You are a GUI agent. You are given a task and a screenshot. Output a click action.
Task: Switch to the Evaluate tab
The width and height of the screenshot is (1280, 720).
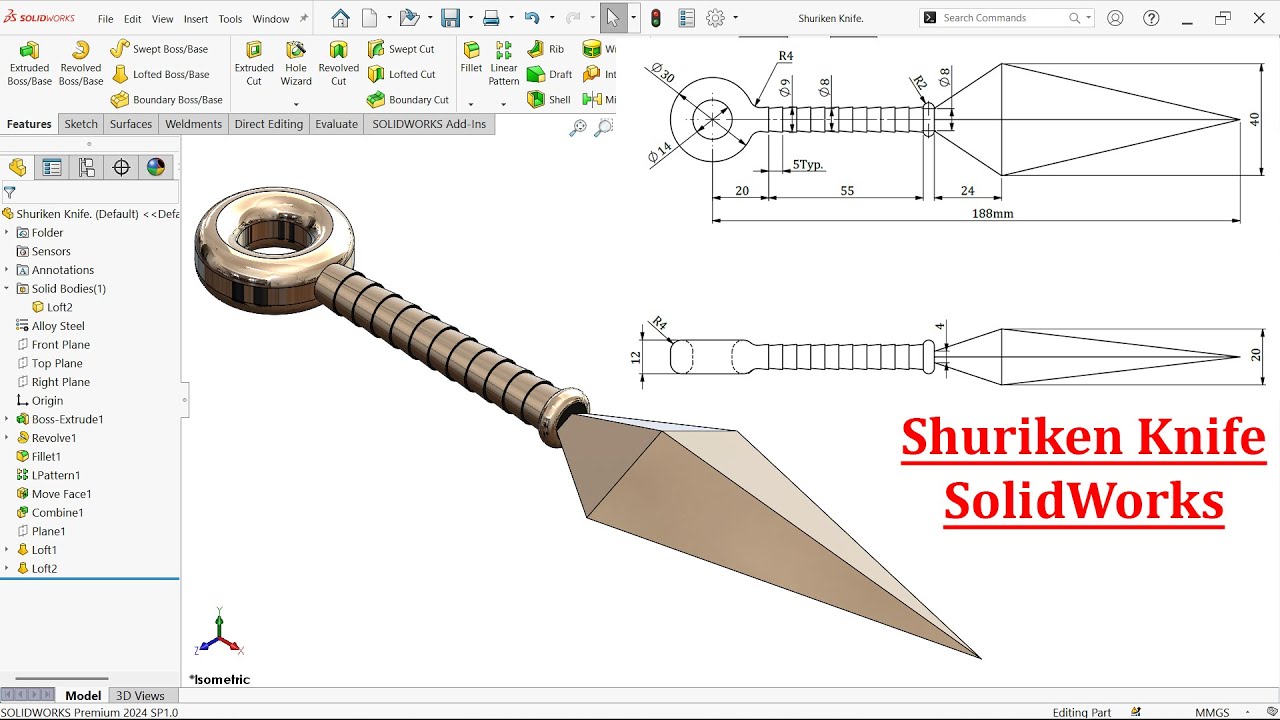tap(336, 124)
